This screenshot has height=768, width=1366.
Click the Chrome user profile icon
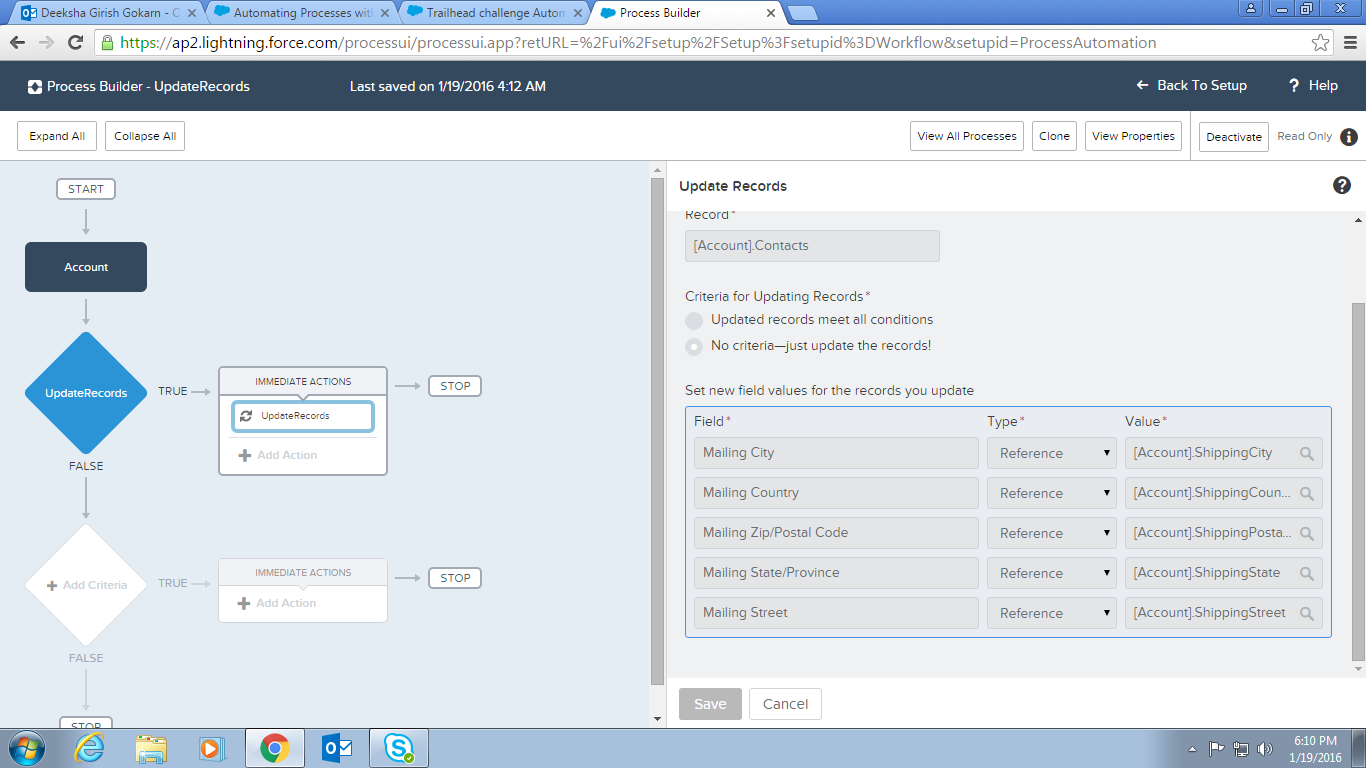[x=1250, y=8]
